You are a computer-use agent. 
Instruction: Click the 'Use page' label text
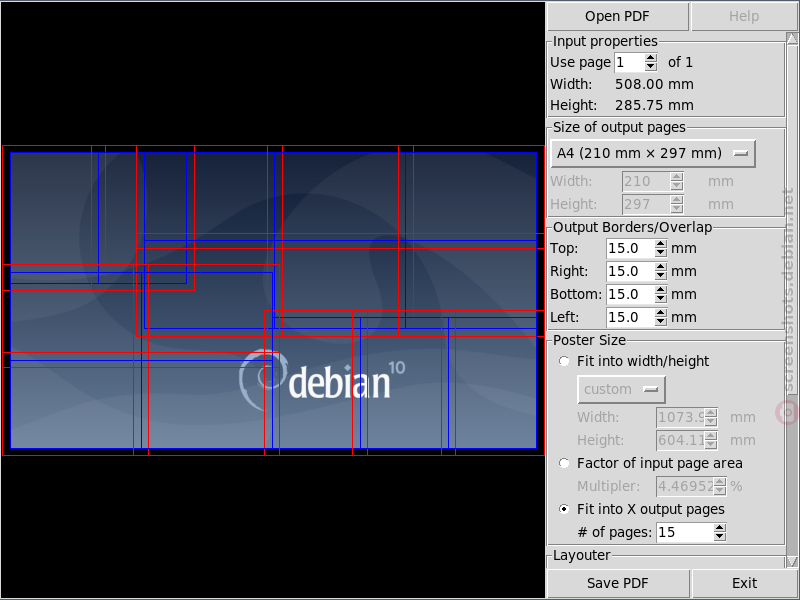pyautogui.click(x=580, y=62)
